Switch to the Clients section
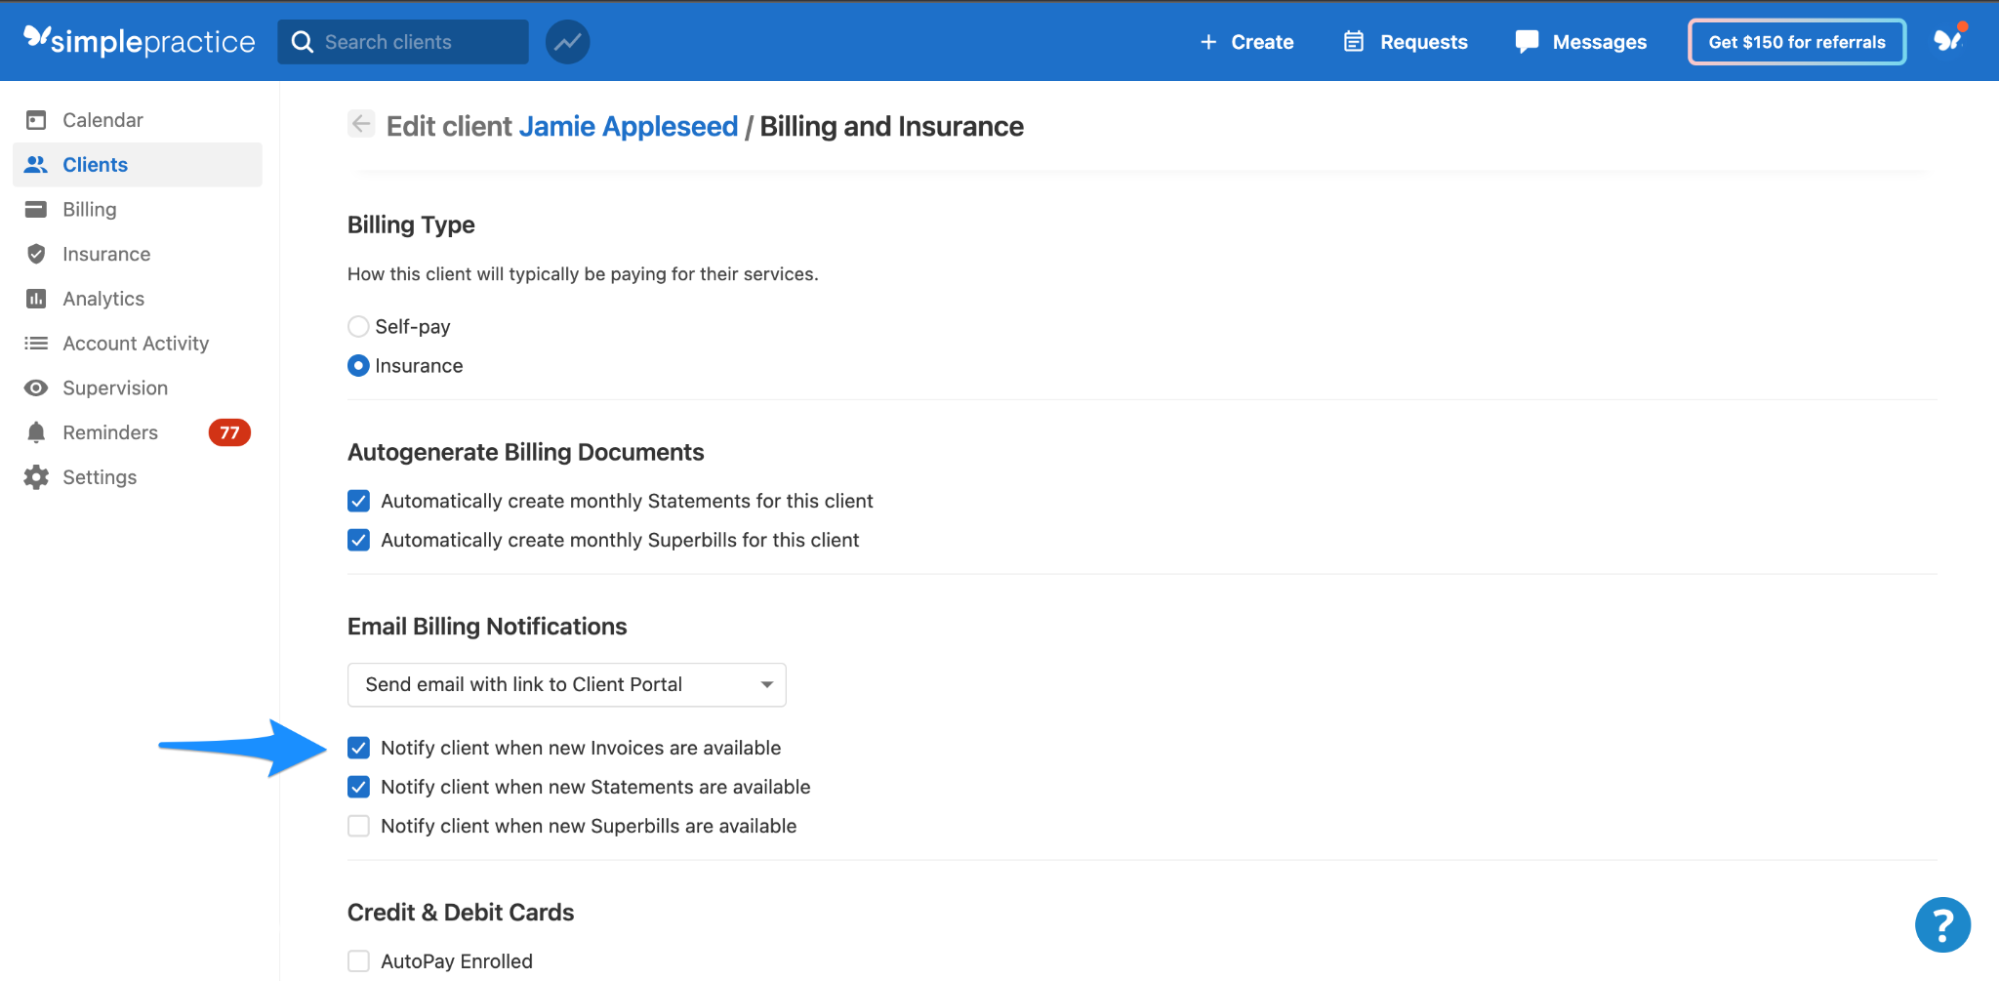This screenshot has height=981, width=1999. coord(95,164)
